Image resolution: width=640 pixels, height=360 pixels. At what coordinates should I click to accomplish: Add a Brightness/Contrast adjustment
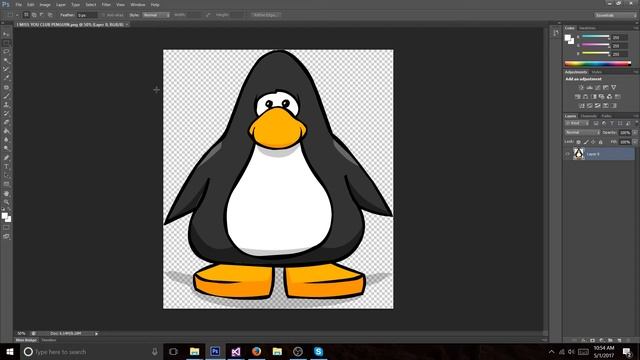click(581, 87)
